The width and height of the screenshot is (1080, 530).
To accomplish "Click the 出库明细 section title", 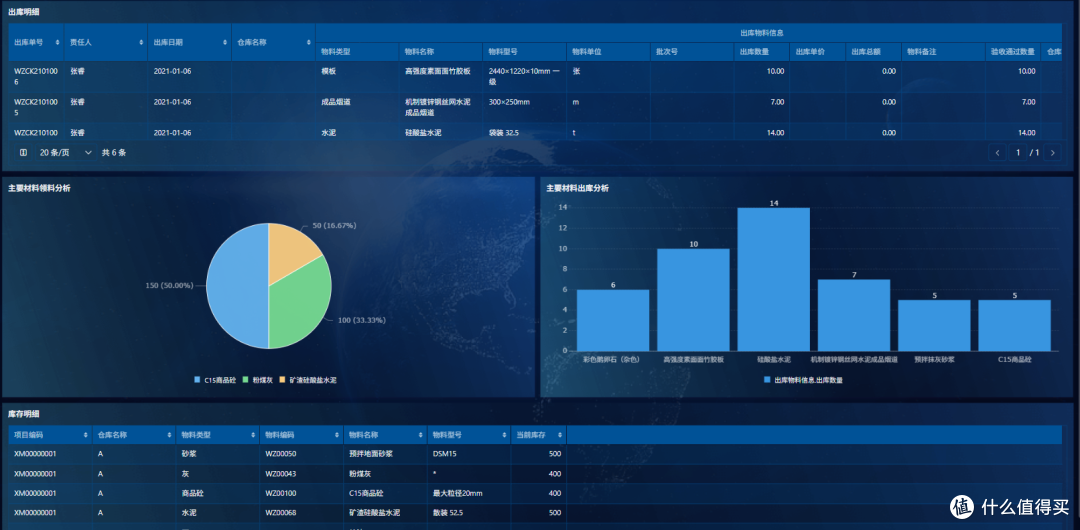I will click(23, 12).
